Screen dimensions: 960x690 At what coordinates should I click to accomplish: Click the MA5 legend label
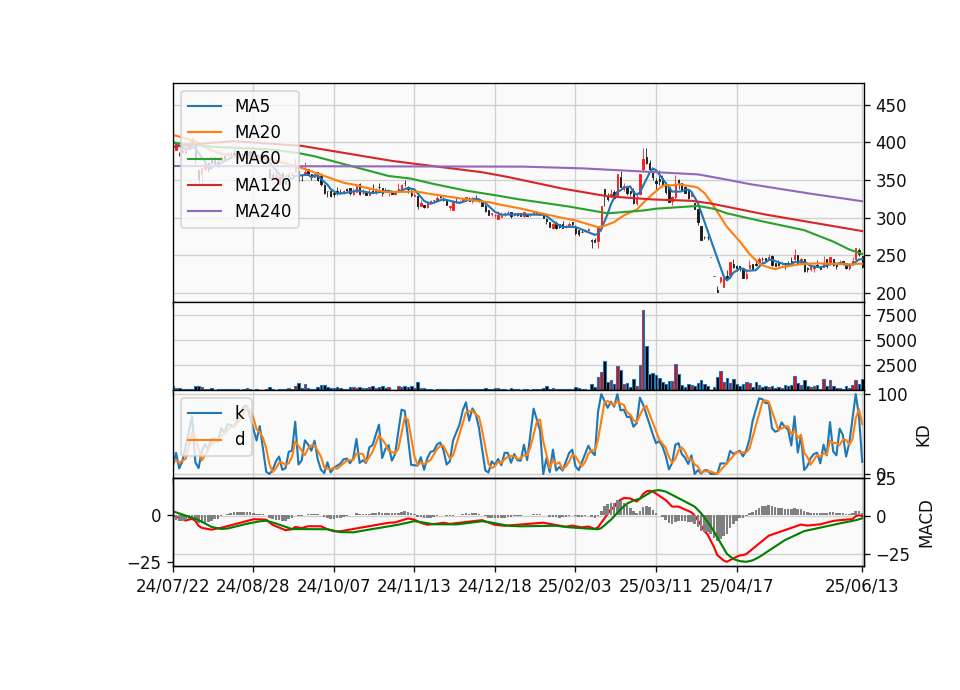[x=252, y=106]
